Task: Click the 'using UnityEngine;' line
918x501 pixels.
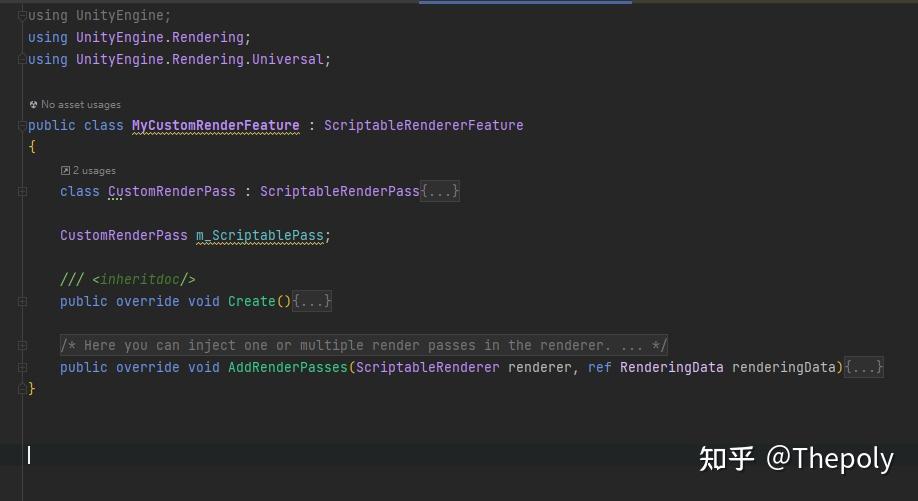Action: (x=100, y=16)
